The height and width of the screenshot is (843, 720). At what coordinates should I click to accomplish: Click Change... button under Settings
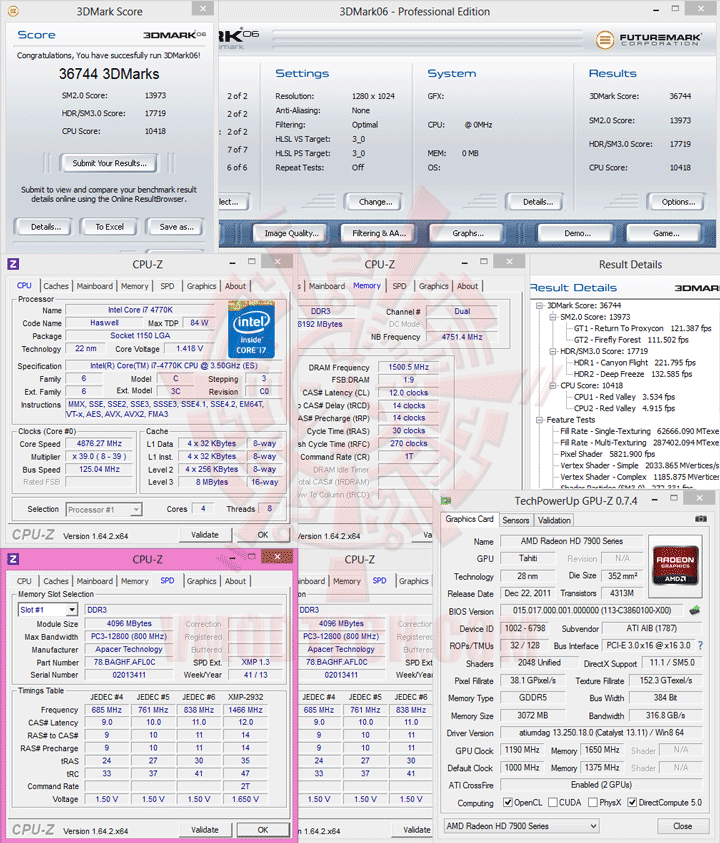click(x=375, y=202)
